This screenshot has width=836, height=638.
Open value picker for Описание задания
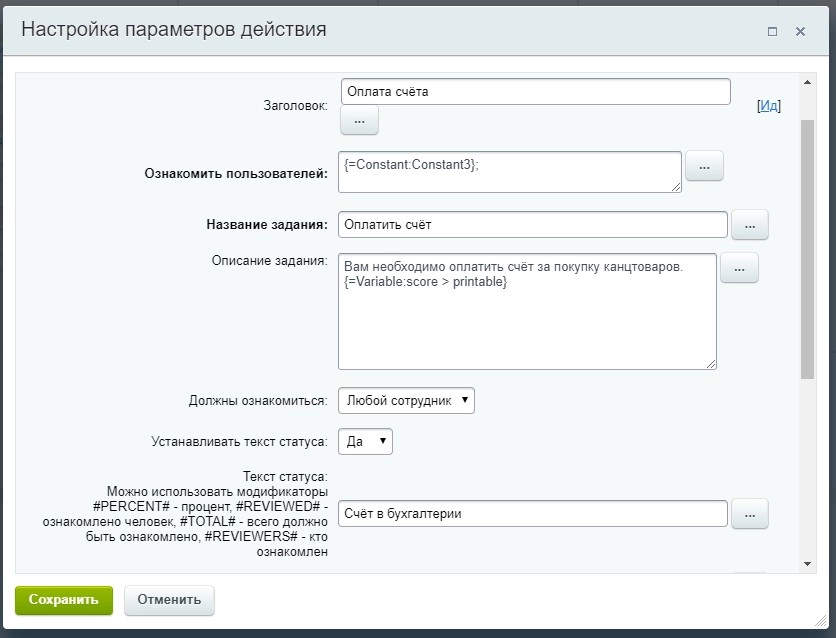coord(739,268)
